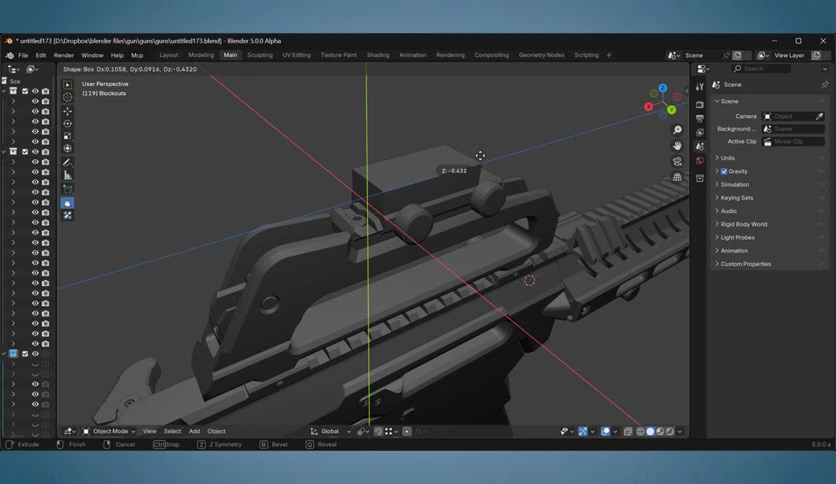Expand the Keying Sets panel
This screenshot has height=484, width=836.
737,198
